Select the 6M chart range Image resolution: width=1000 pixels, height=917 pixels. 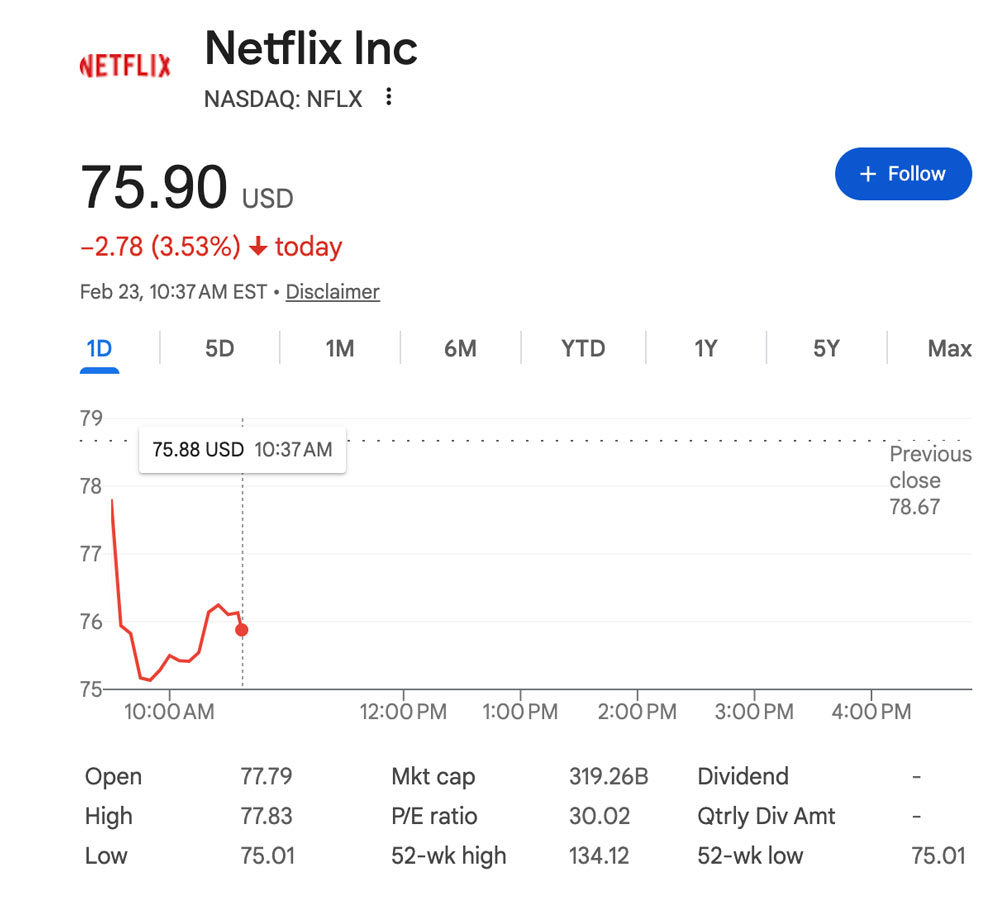(460, 349)
